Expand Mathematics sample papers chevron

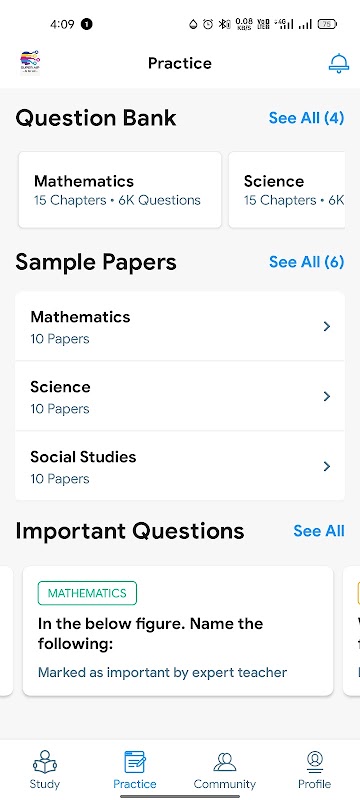[x=327, y=327]
